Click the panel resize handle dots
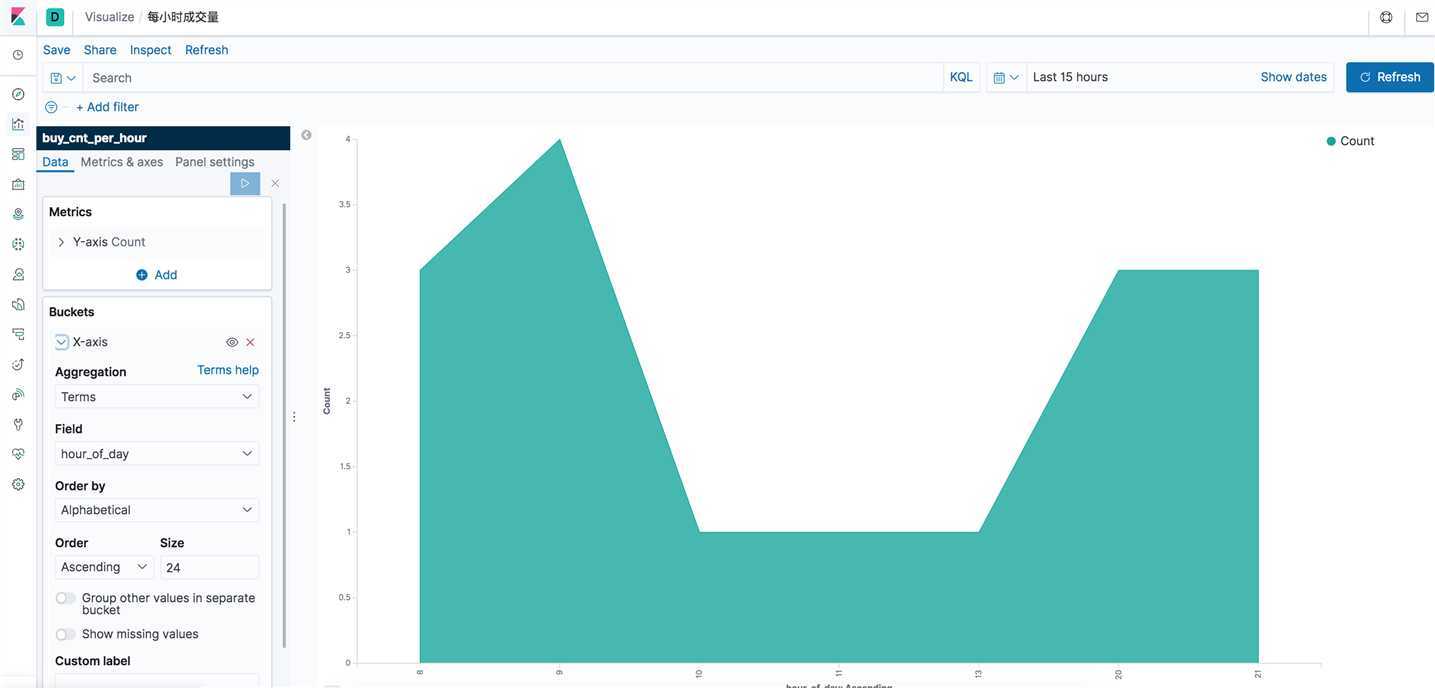Screen dimensions: 1435x688 [294, 417]
